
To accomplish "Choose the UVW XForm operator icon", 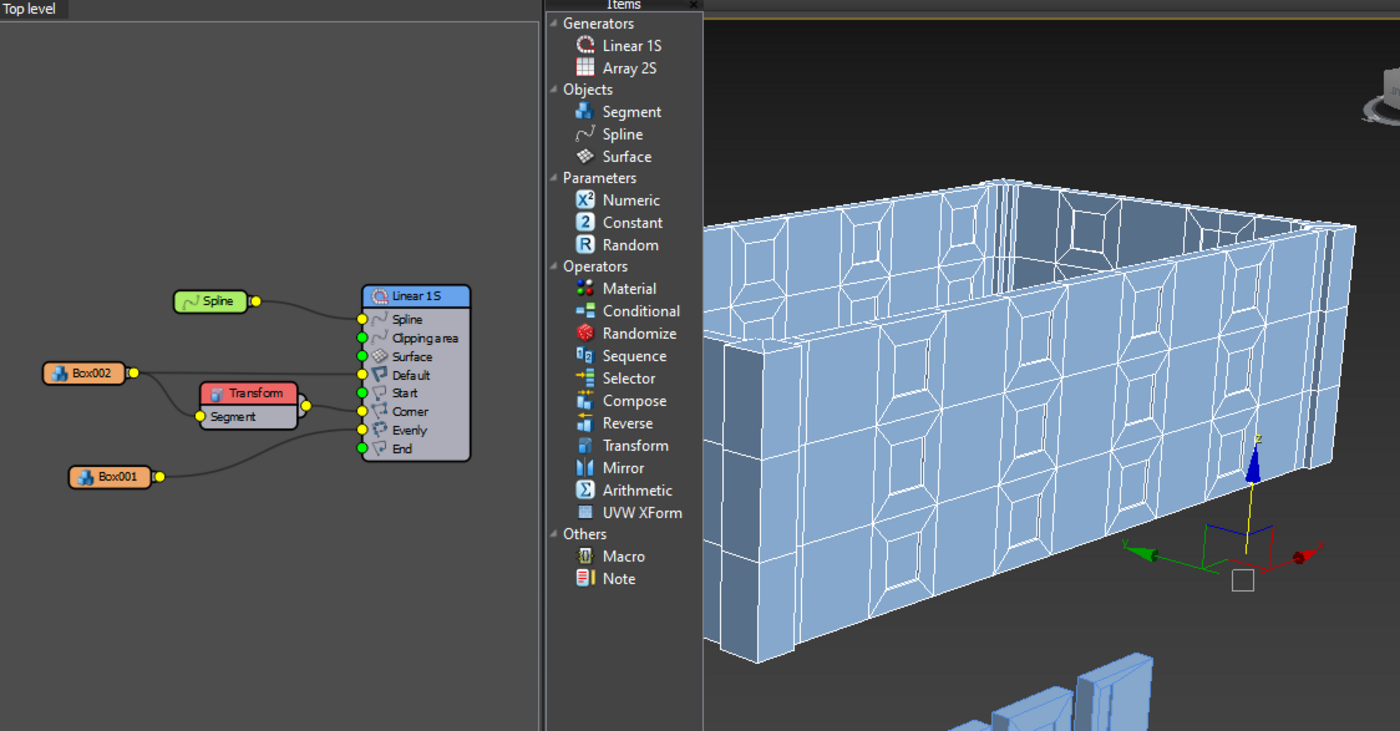I will pyautogui.click(x=586, y=512).
